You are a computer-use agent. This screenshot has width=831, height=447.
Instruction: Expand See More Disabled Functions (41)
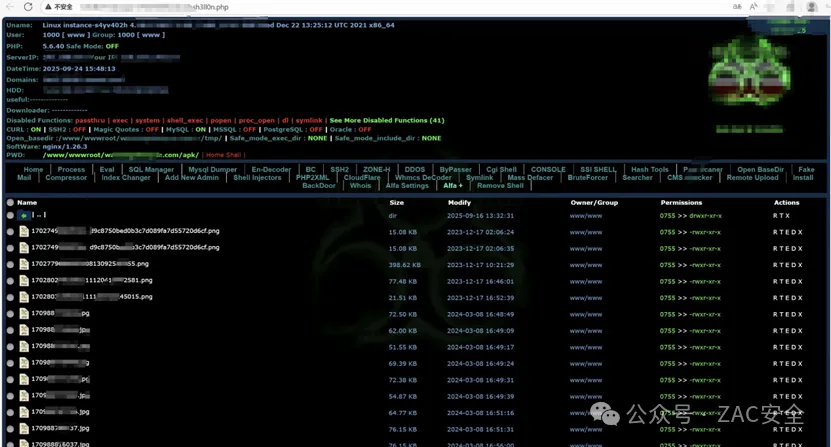tap(387, 120)
